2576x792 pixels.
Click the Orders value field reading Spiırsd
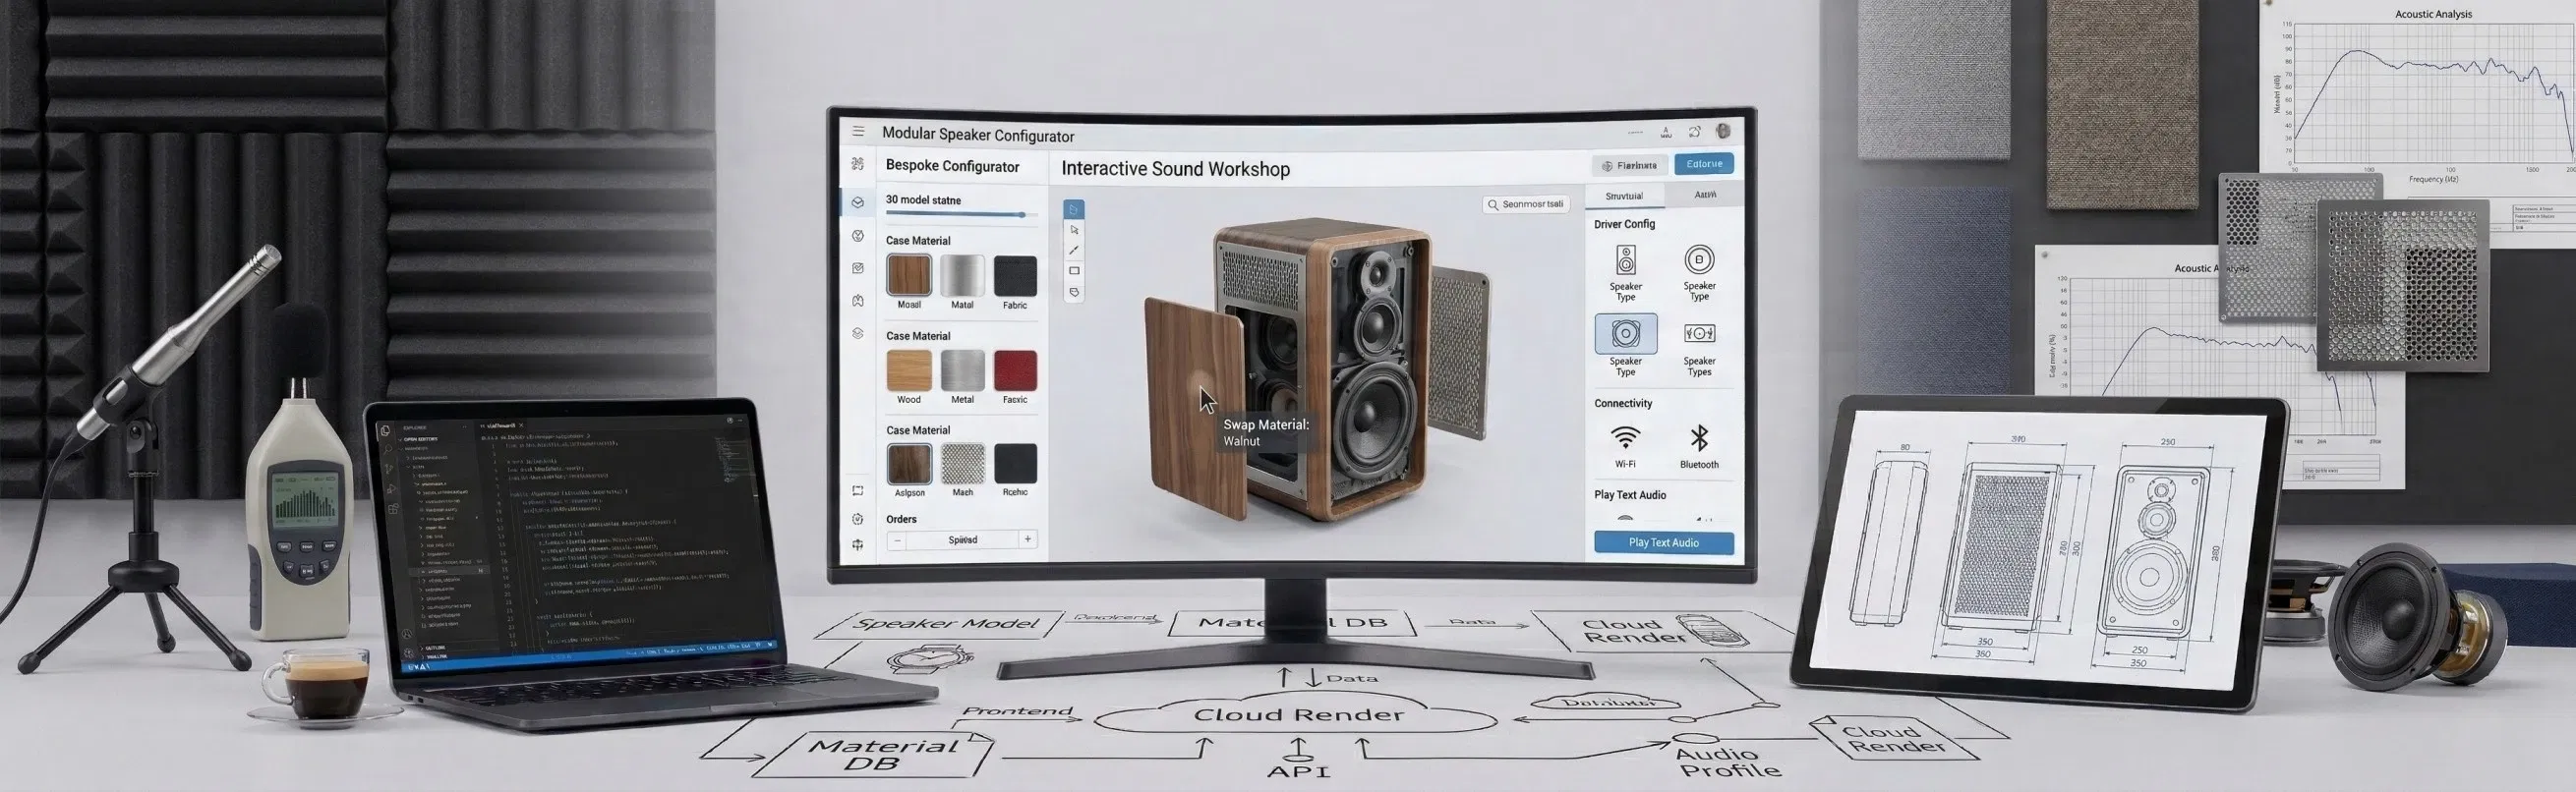point(962,540)
